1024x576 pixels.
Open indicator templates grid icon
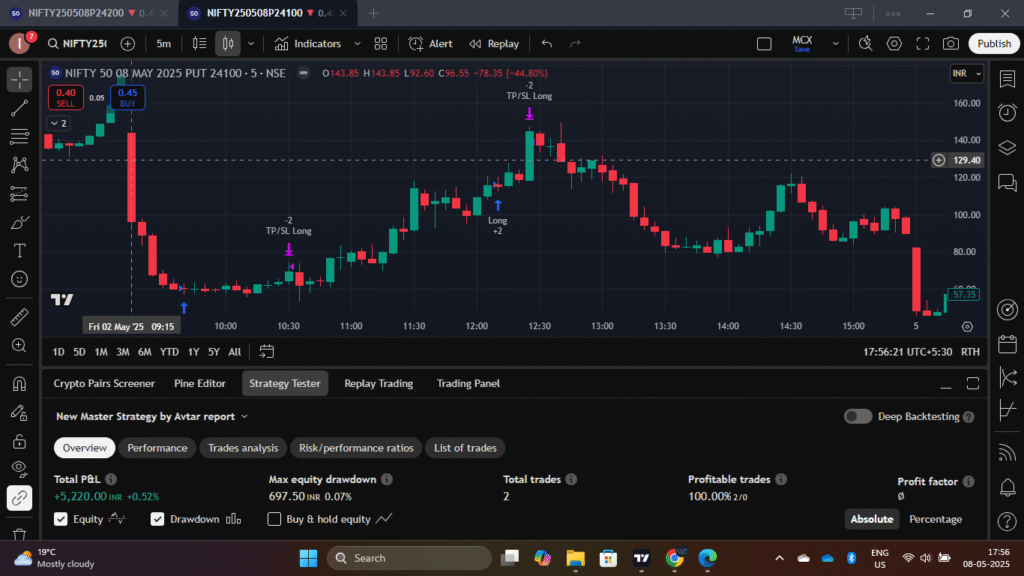pyautogui.click(x=381, y=44)
